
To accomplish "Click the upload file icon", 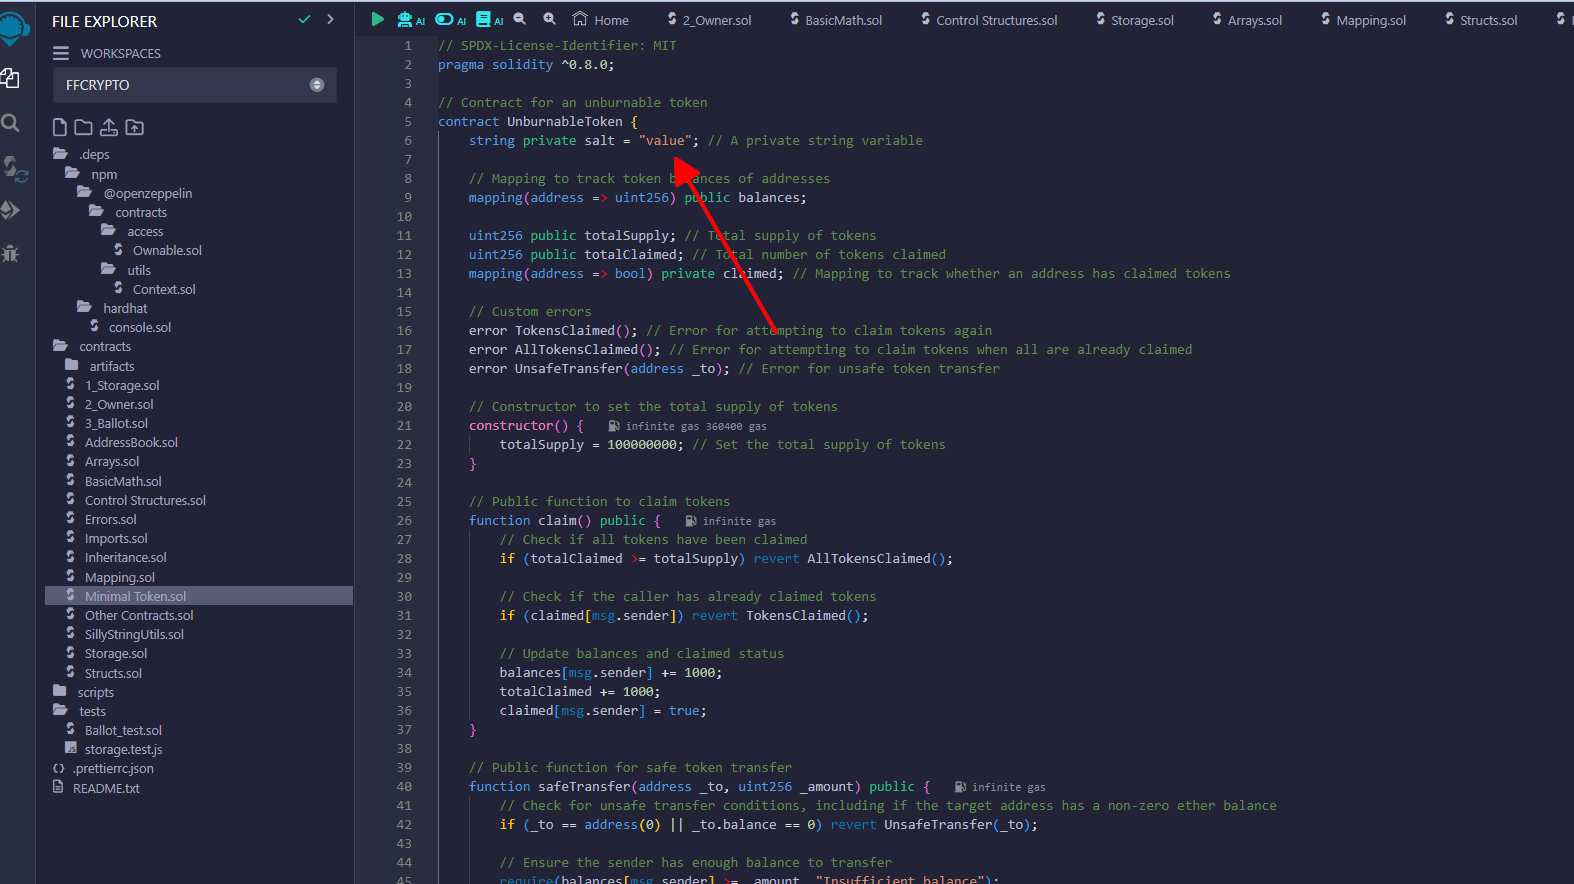I will pos(109,127).
